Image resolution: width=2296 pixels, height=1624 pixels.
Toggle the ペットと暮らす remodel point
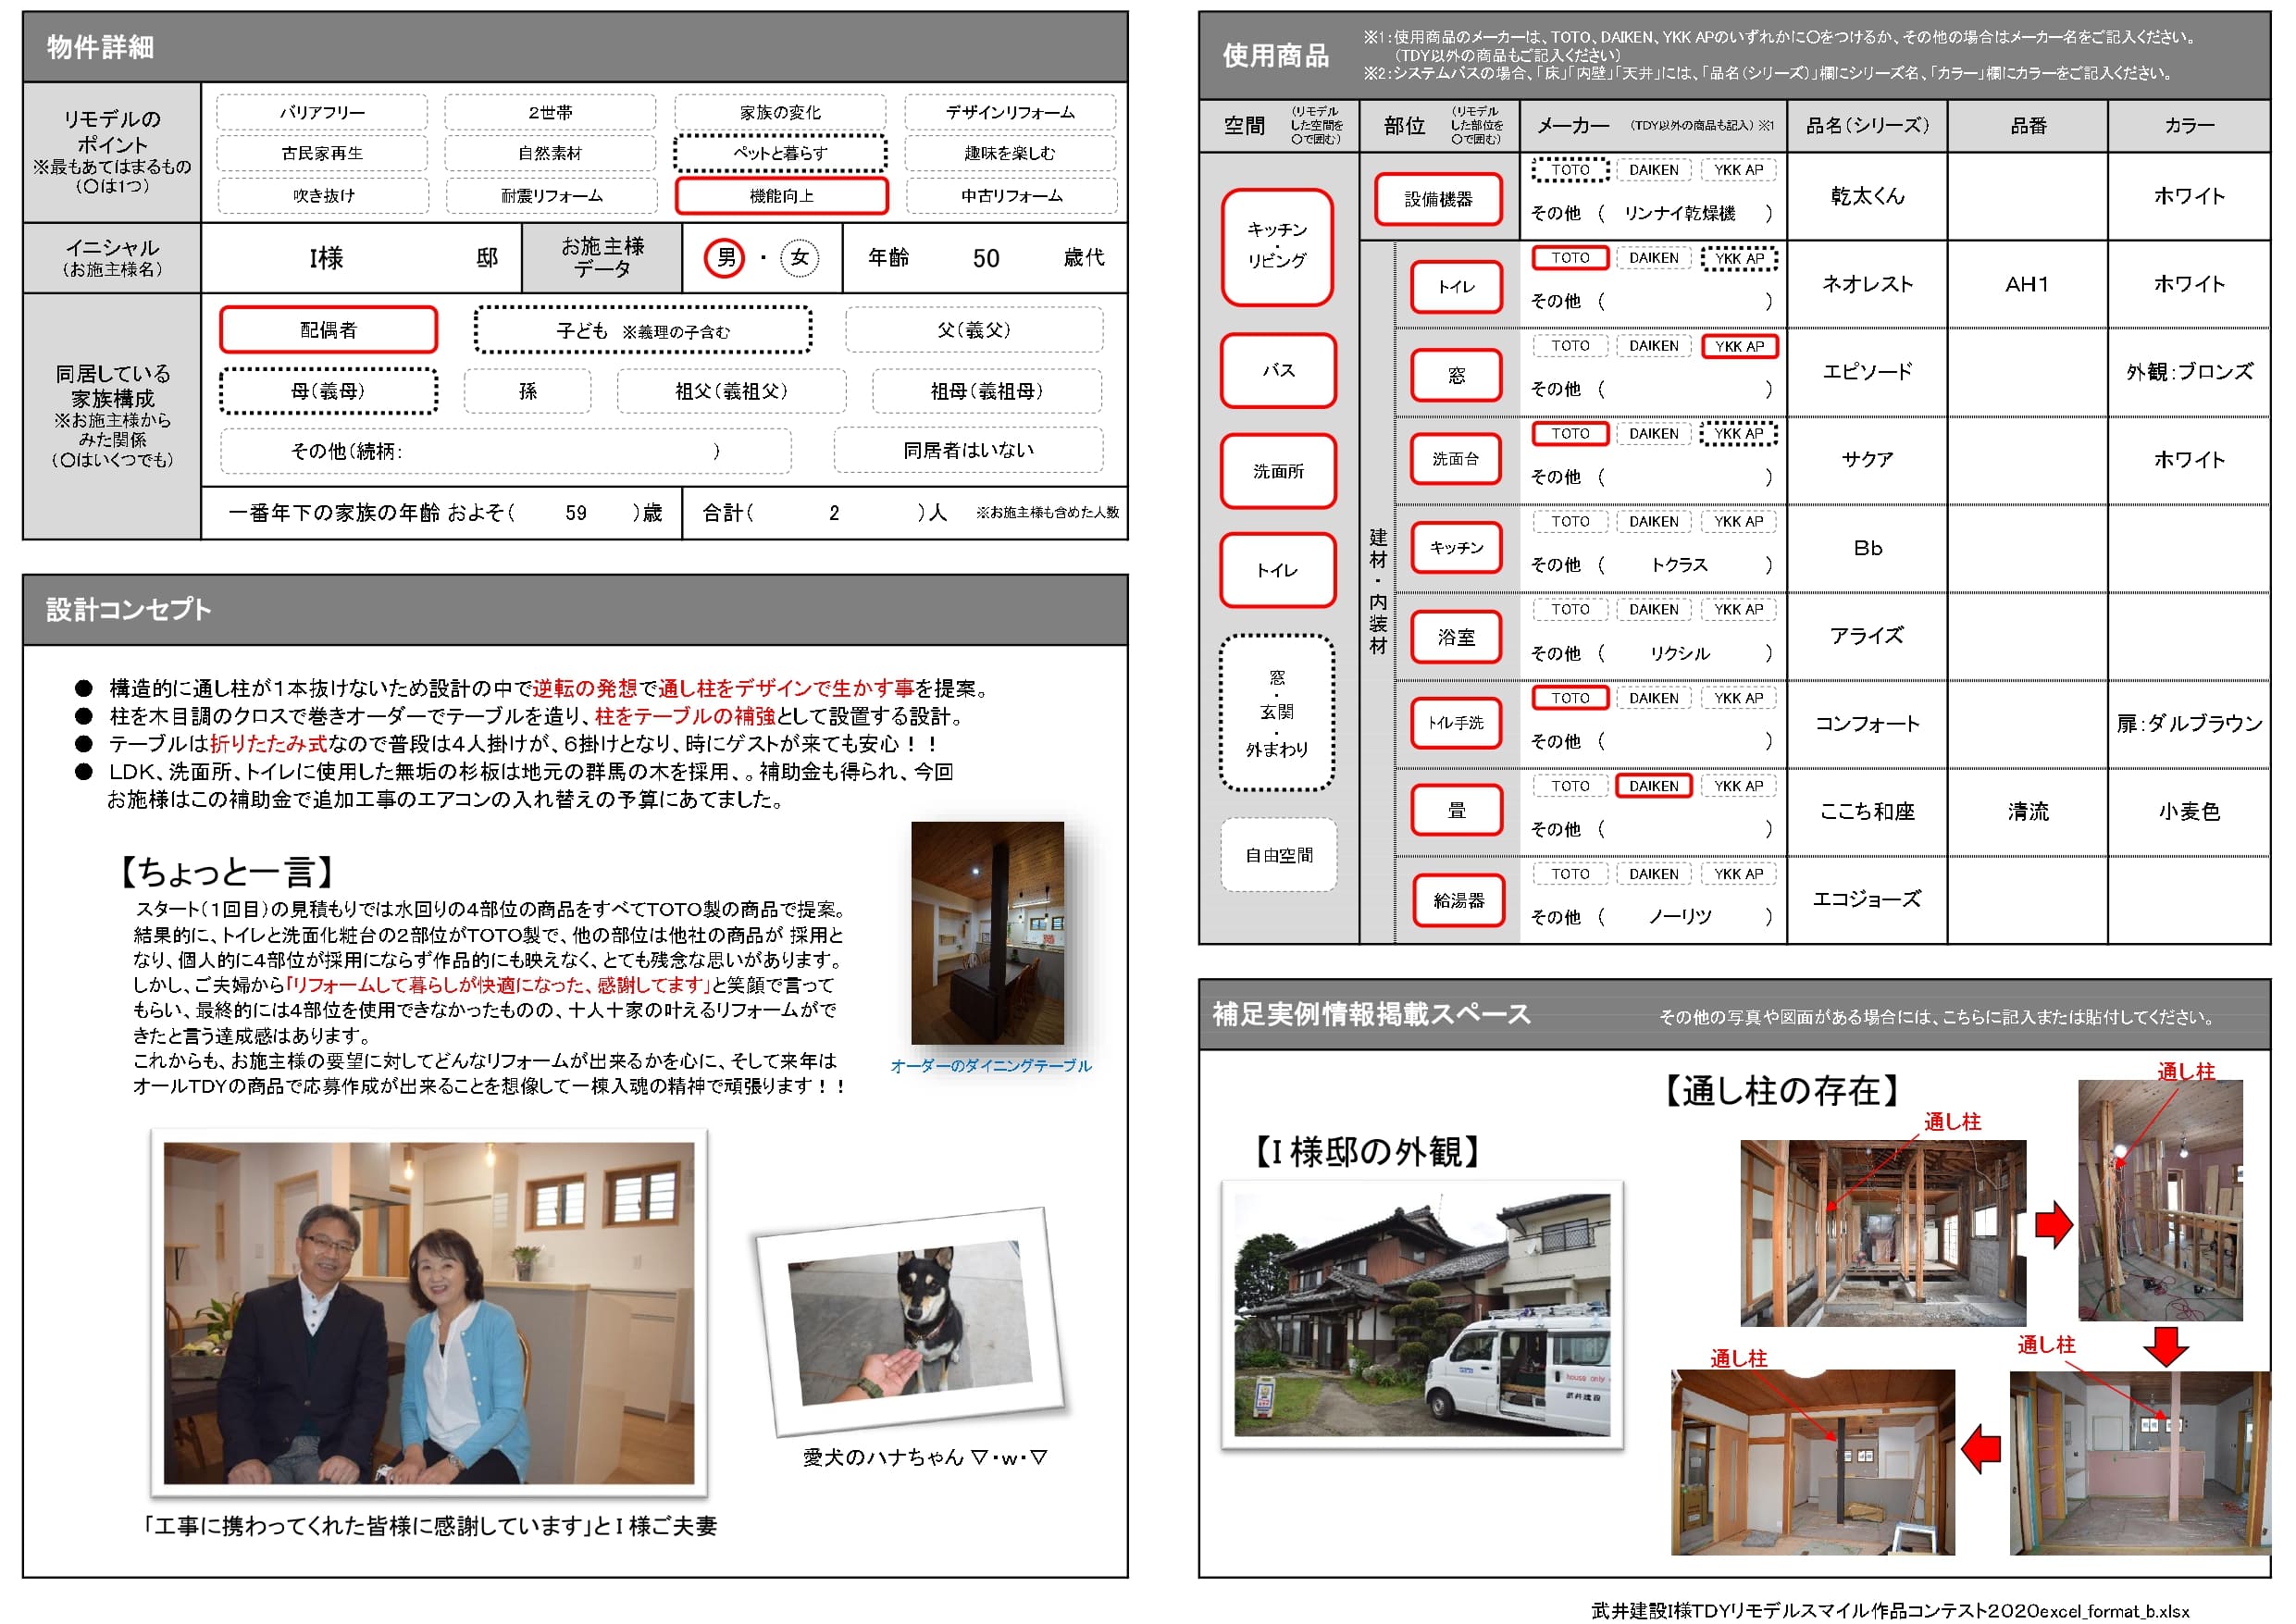coord(780,153)
